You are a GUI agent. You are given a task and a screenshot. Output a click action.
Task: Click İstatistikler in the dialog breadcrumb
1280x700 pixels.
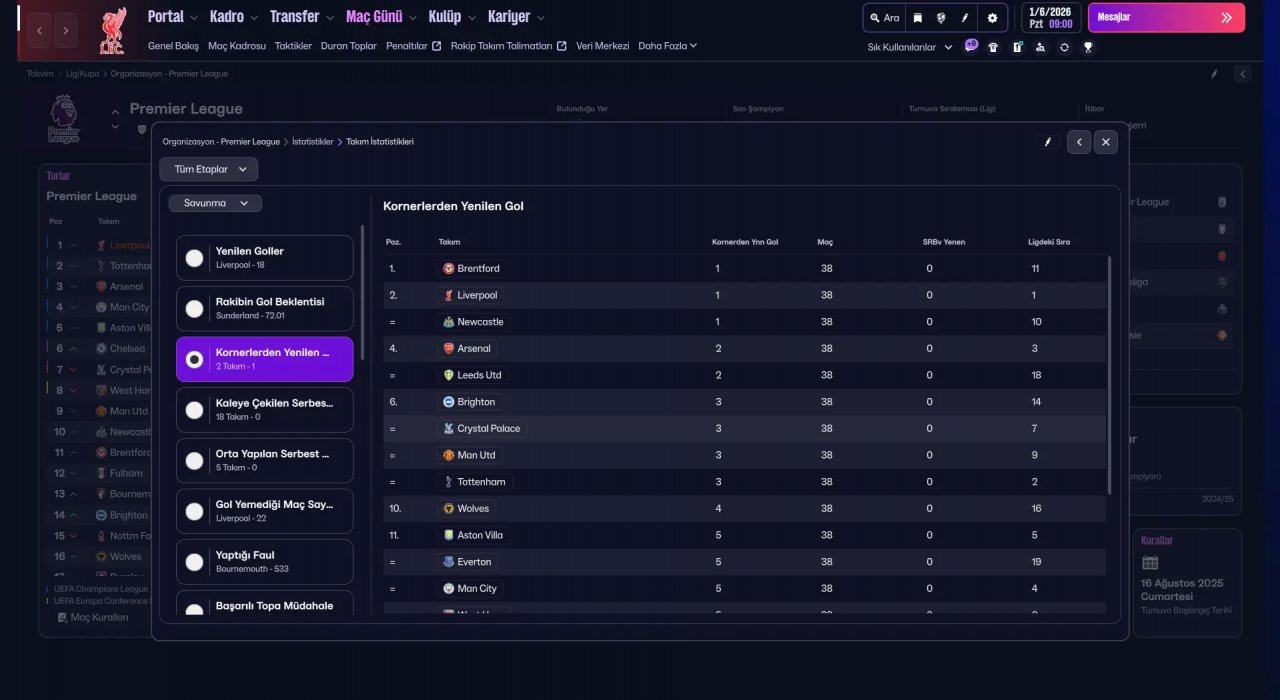pyautogui.click(x=313, y=142)
